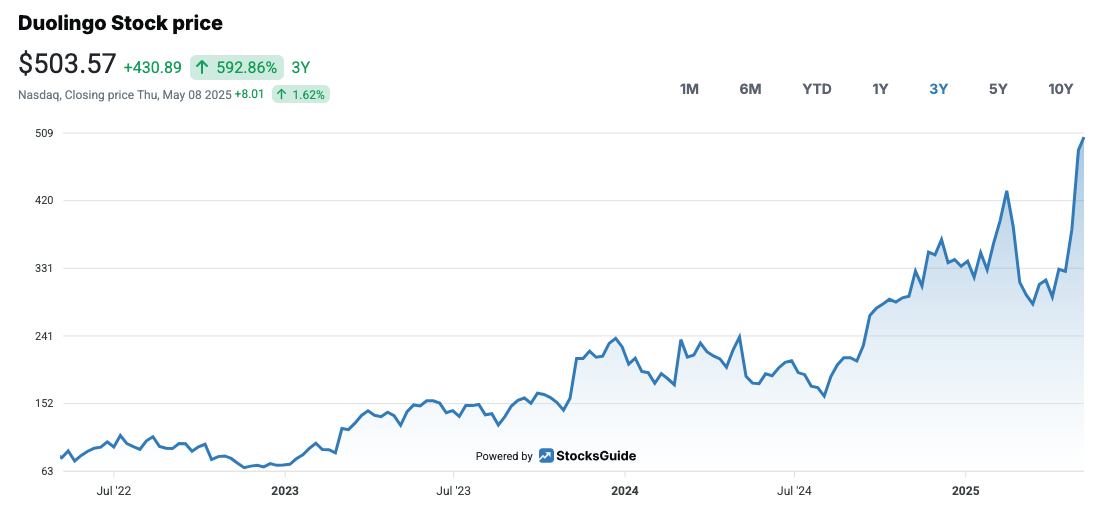Screen dimensions: 1104x511
Task: Click the Jul '22 x-axis label
Action: pos(113,489)
